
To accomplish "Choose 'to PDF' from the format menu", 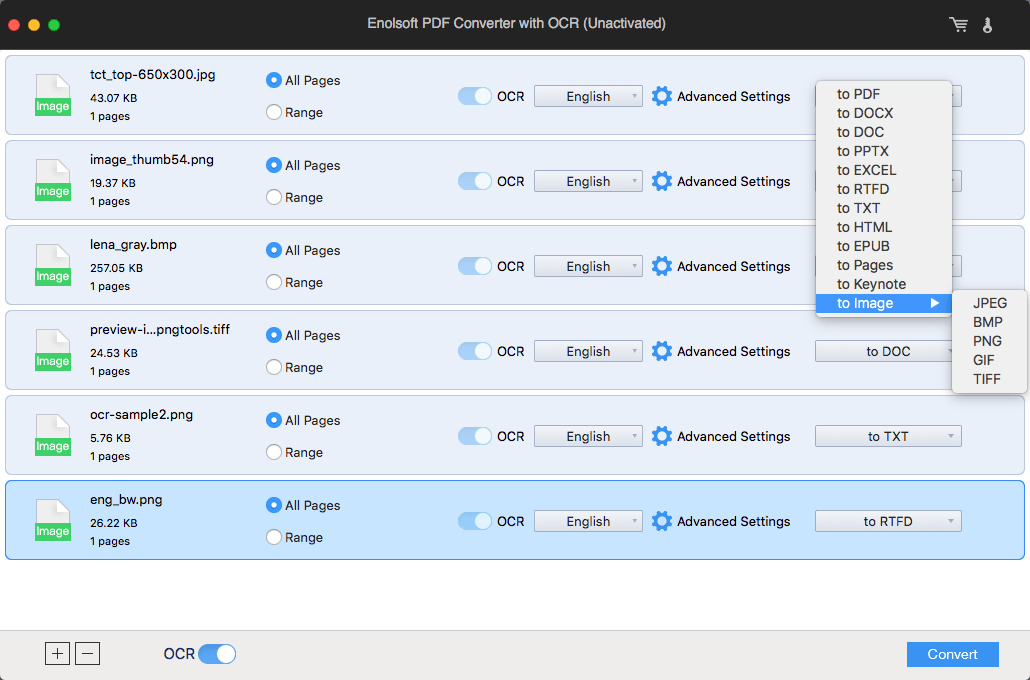I will click(x=884, y=94).
